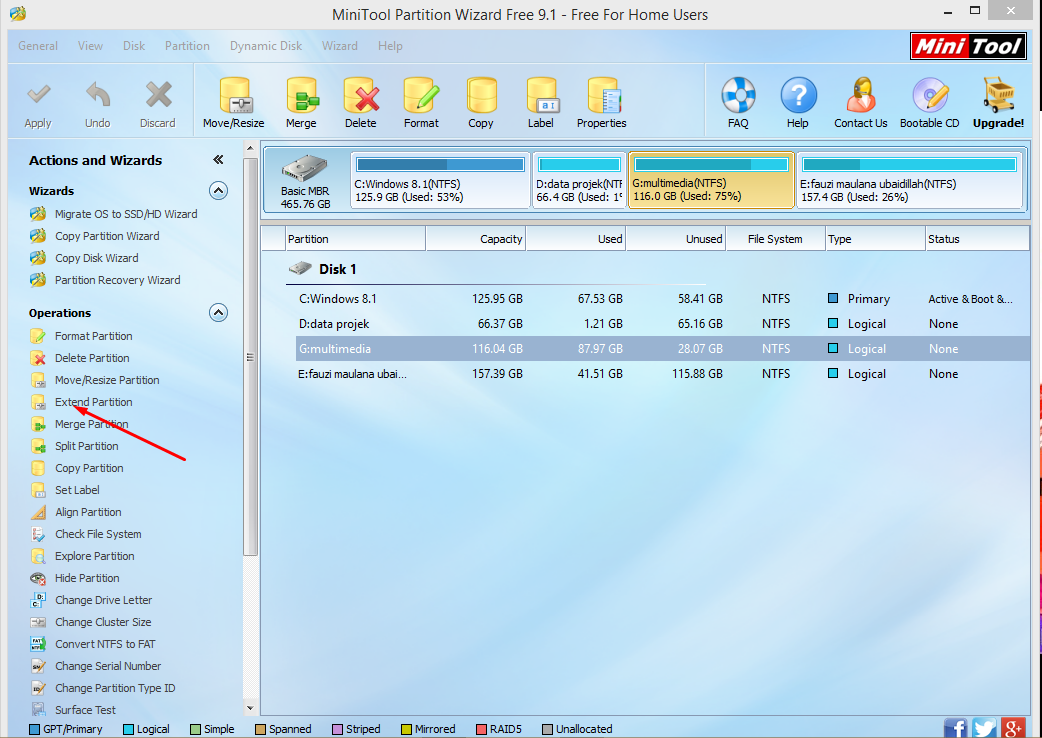Click sidebar scrollbar down arrow
Screen dimensions: 1042x738
250,708
